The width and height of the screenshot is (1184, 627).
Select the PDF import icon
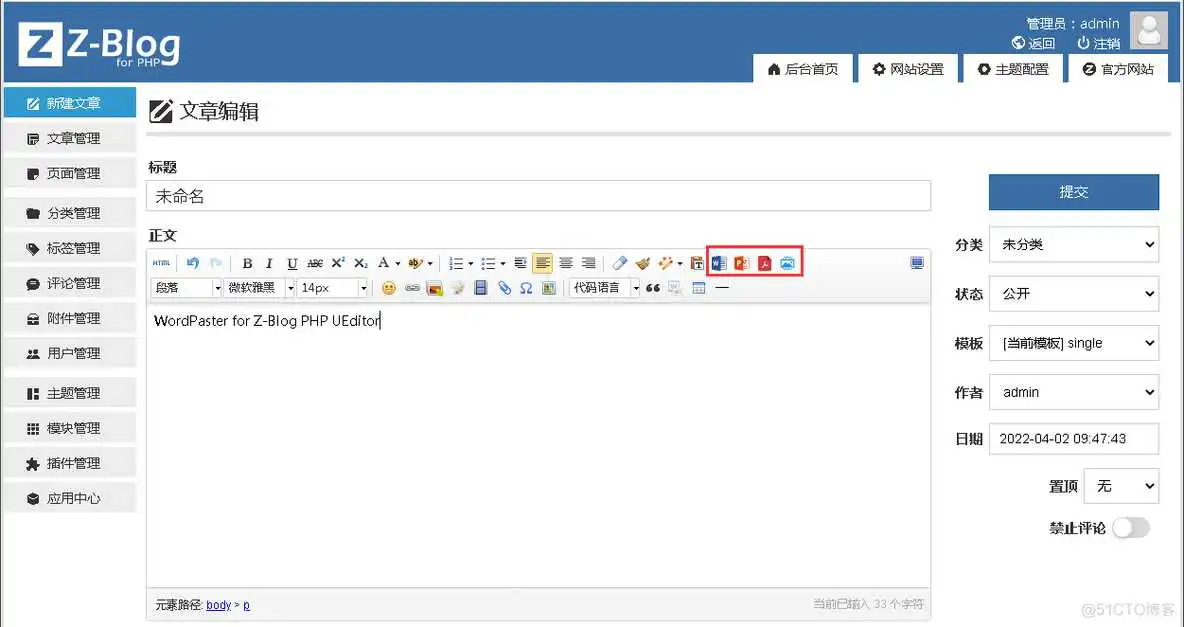coord(765,262)
